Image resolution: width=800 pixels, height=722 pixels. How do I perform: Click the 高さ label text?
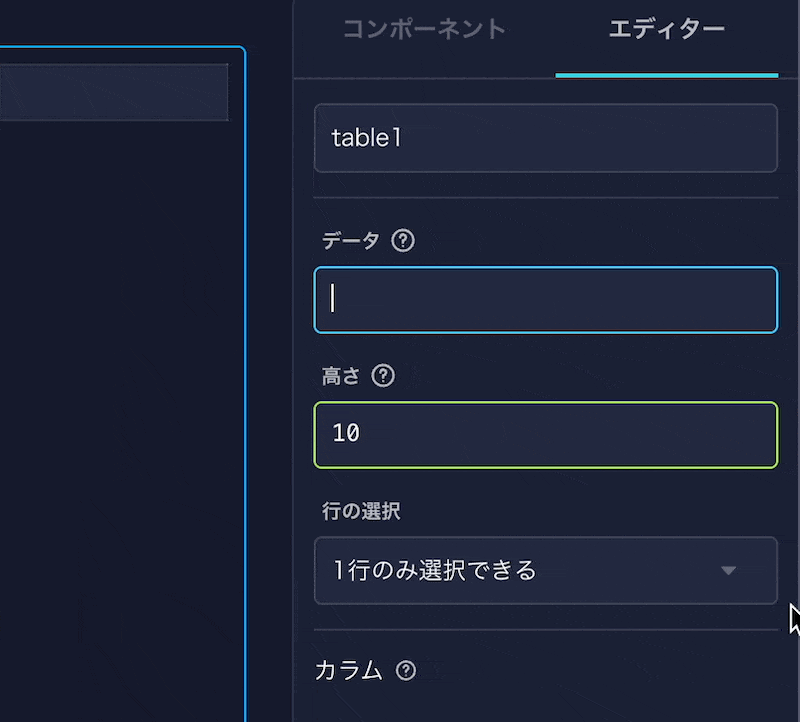(340, 377)
